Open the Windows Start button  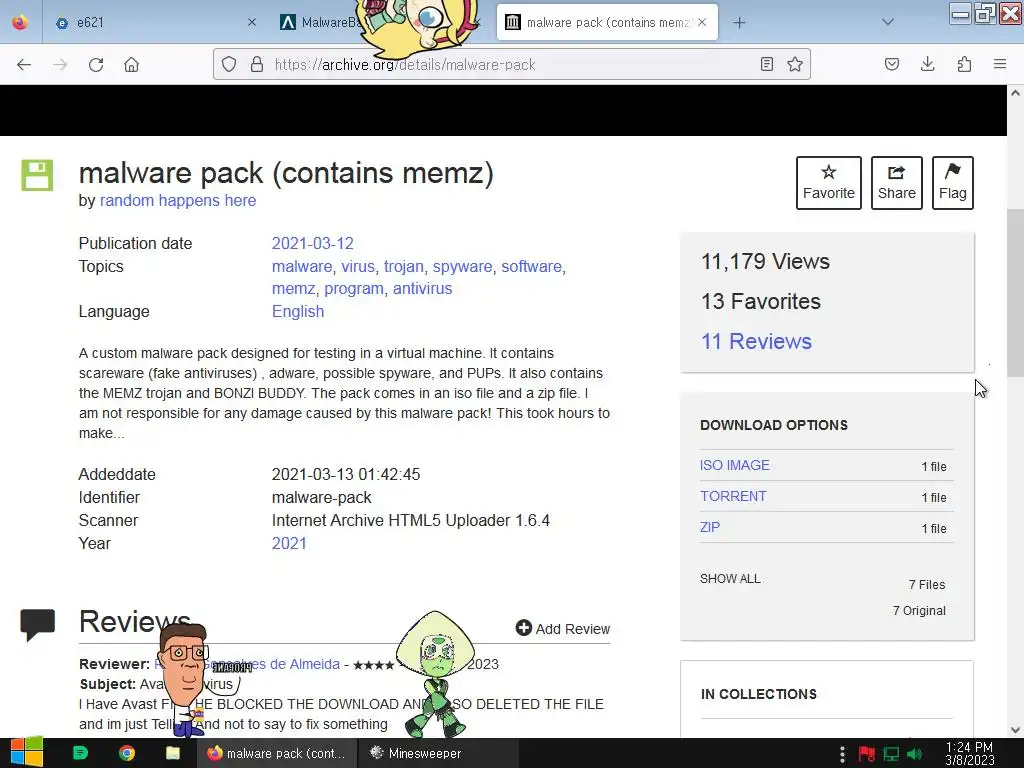[x=26, y=753]
